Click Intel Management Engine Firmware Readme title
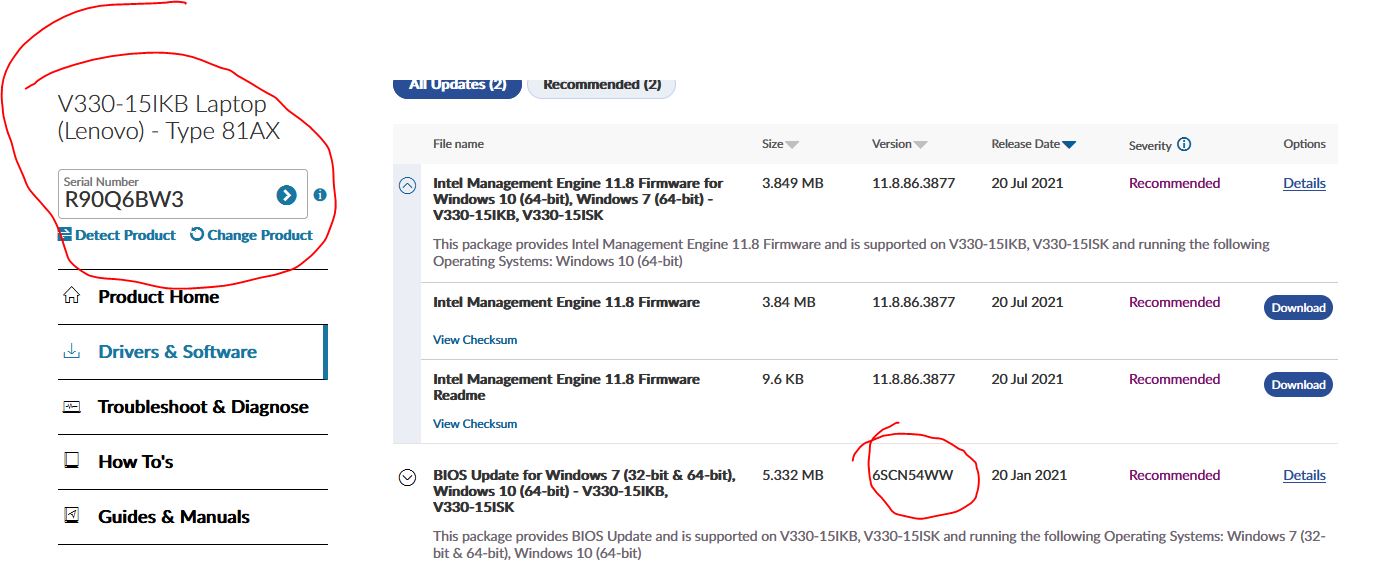 [x=566, y=387]
